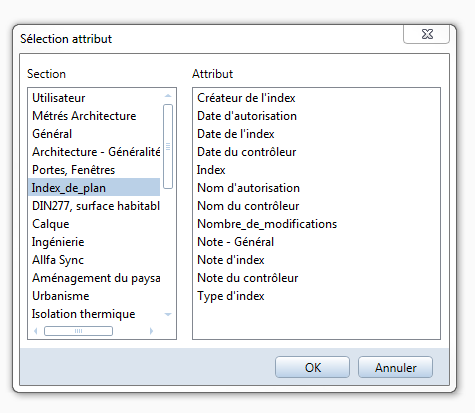Select the Nombre_de_modifications attribute
Image resolution: width=475 pixels, height=413 pixels.
(267, 224)
